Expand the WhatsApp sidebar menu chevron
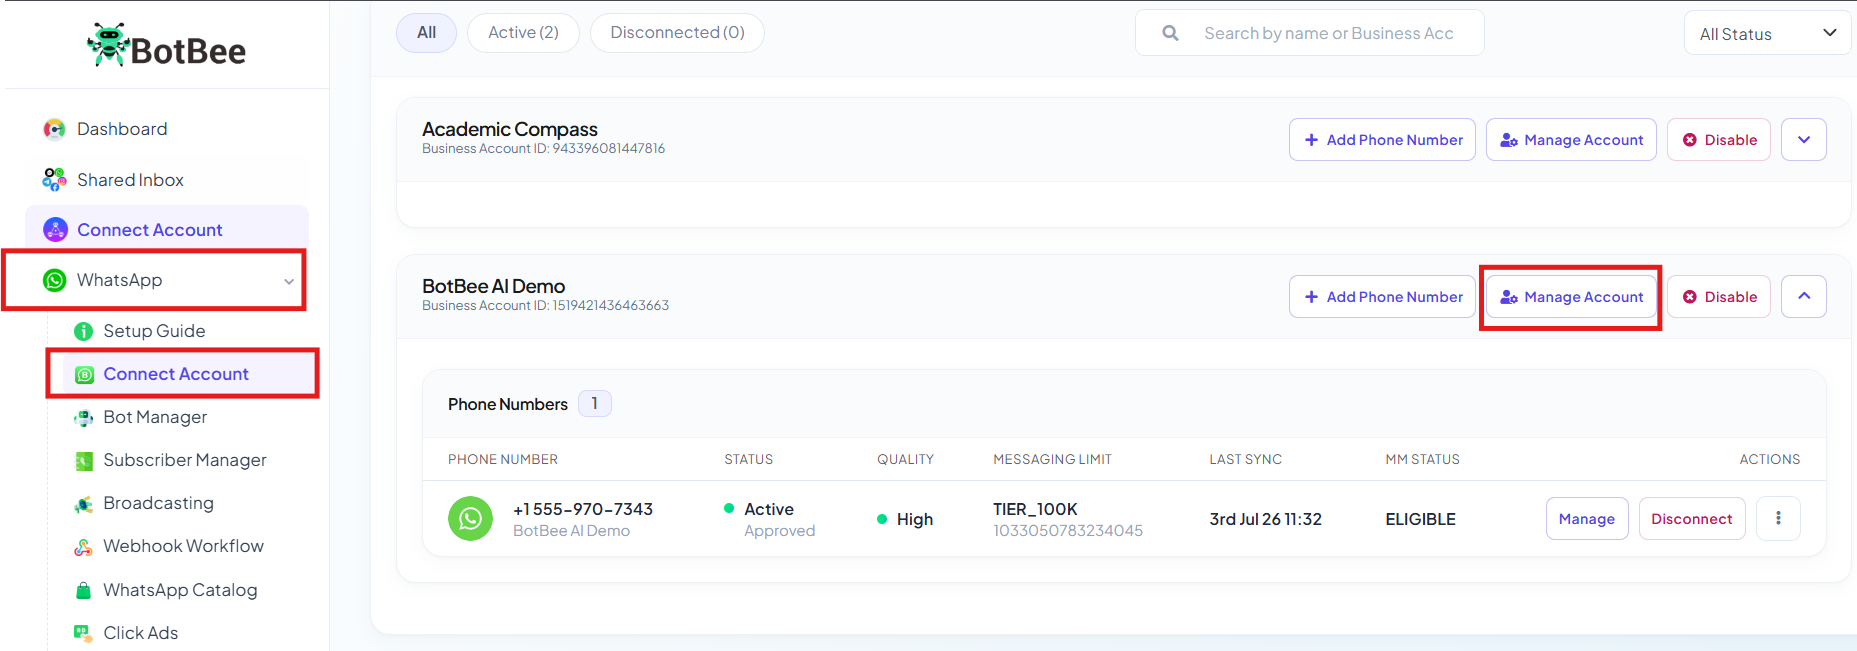Screen dimensions: 1857x651 click(x=289, y=281)
